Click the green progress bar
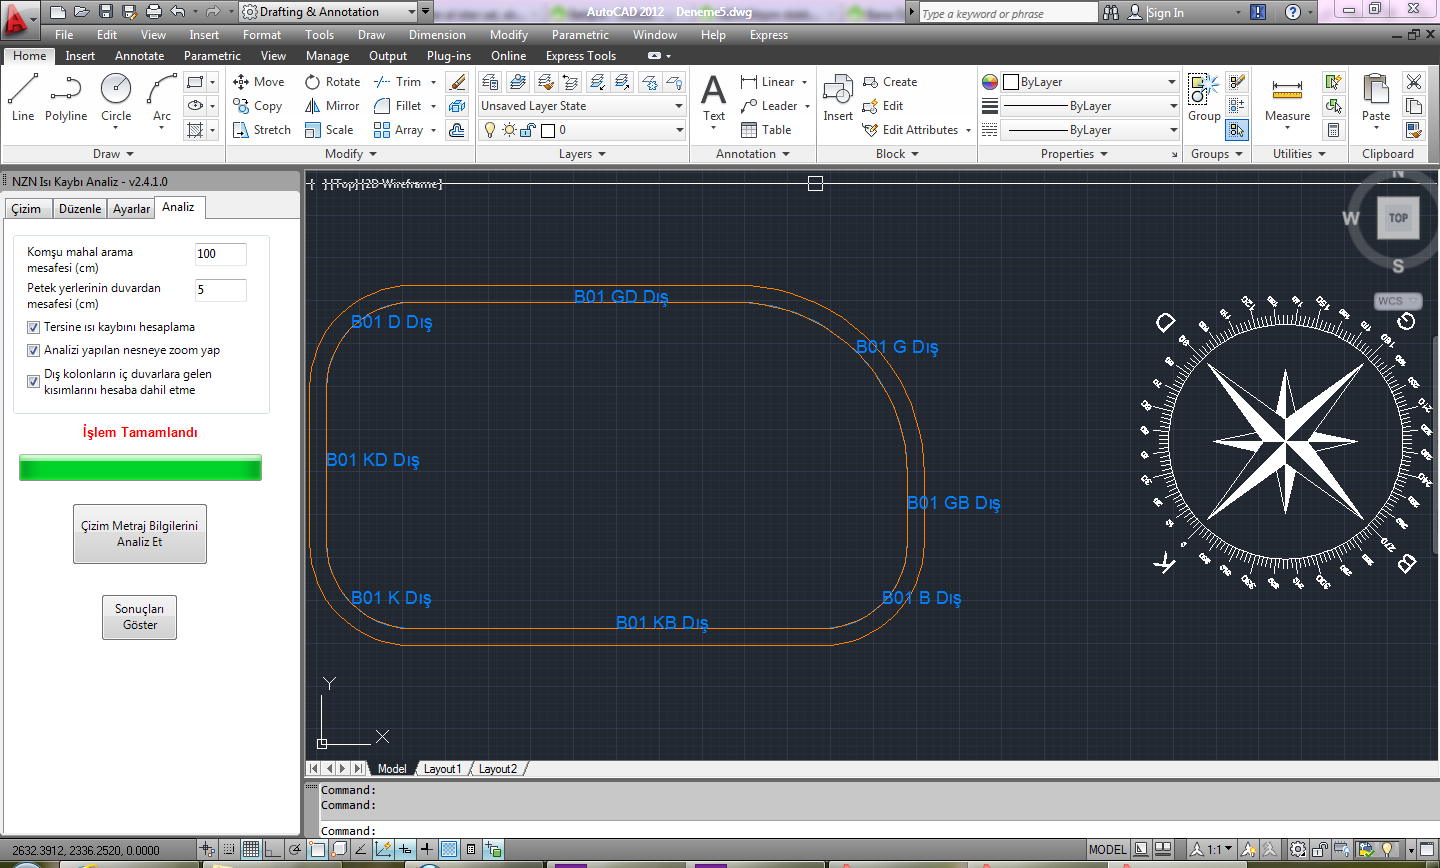The height and width of the screenshot is (868, 1440). [x=140, y=468]
